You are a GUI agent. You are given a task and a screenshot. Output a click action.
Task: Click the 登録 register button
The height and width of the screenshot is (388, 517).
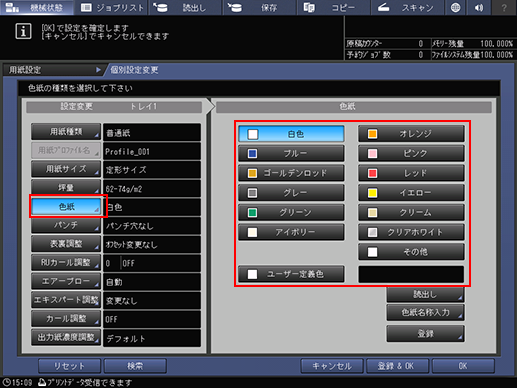tap(425, 333)
